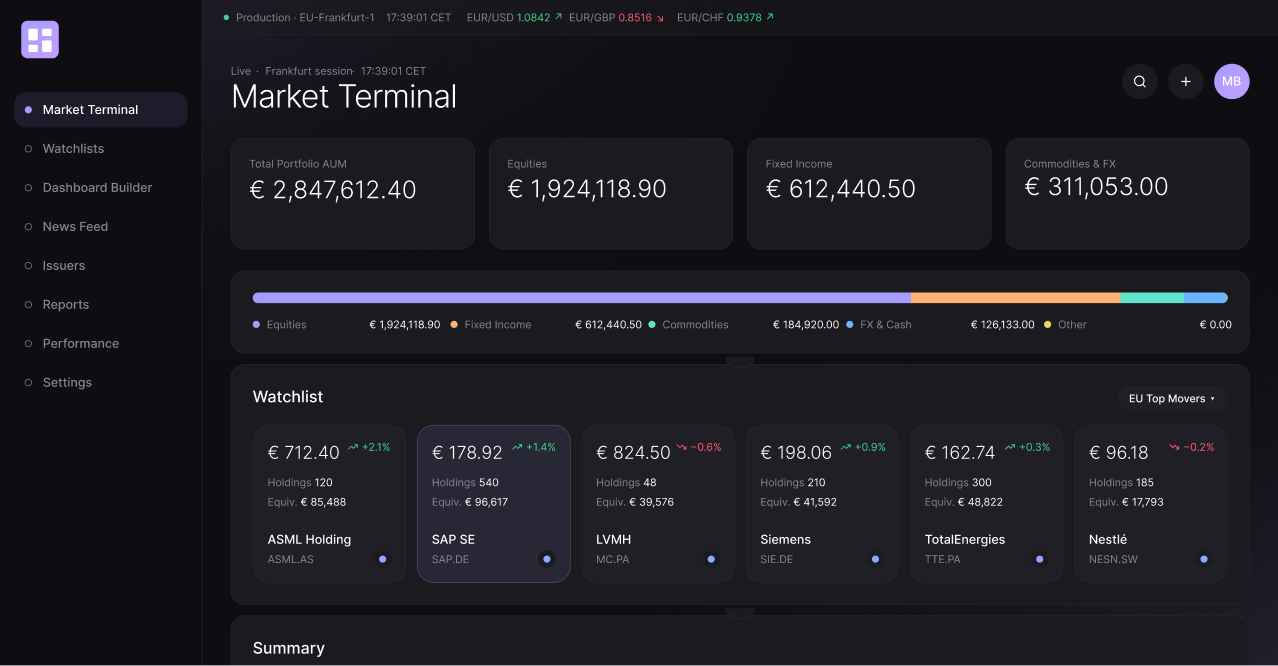
Task: Click the orange Fixed Income bar segment
Action: (x=1016, y=298)
